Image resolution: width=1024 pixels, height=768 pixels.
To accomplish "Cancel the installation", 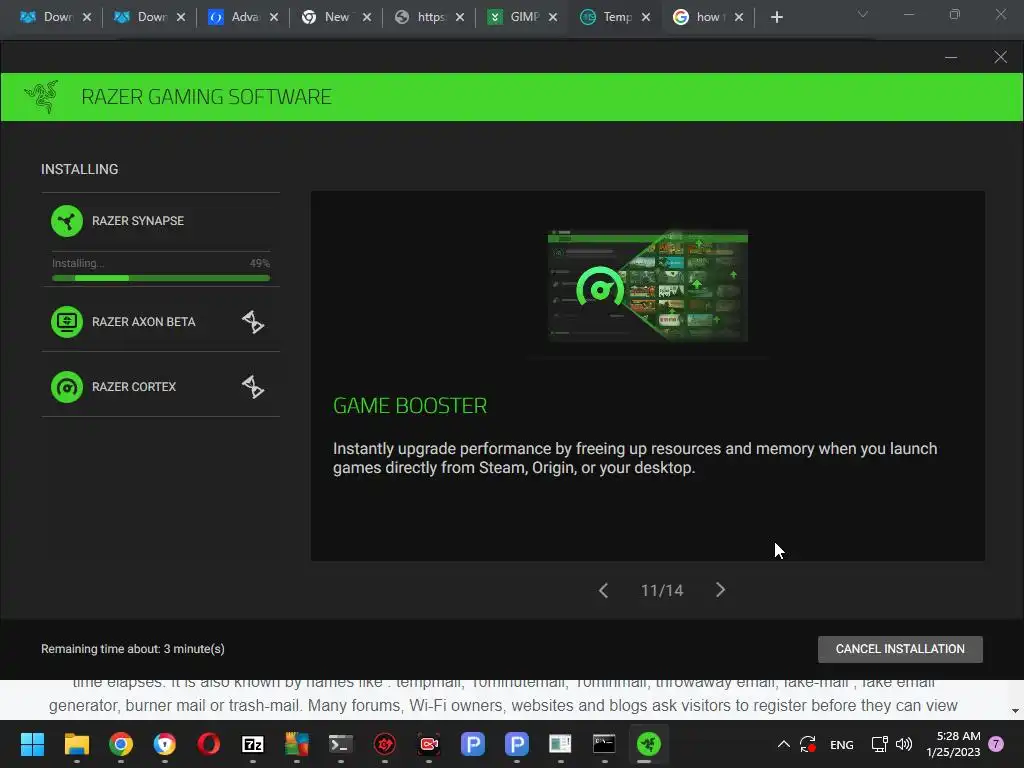I will (x=900, y=649).
